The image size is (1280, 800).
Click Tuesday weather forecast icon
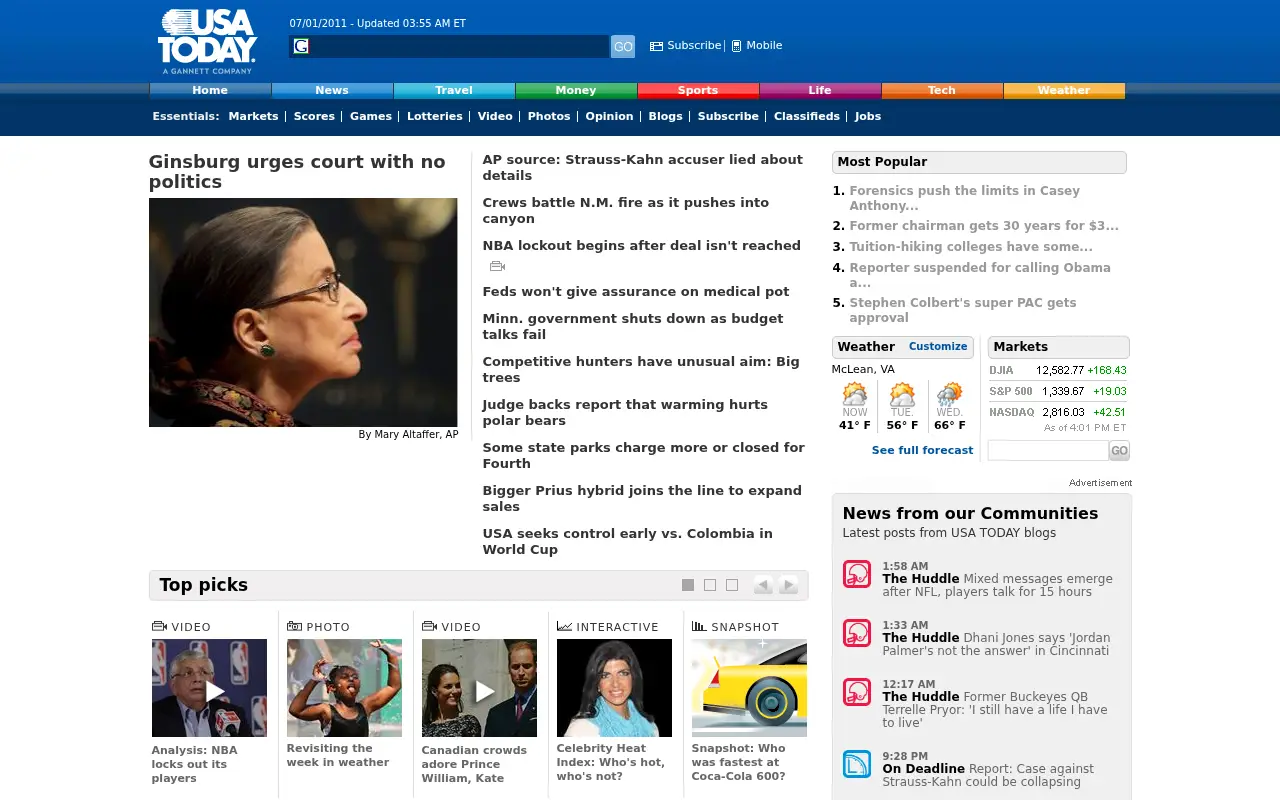902,394
